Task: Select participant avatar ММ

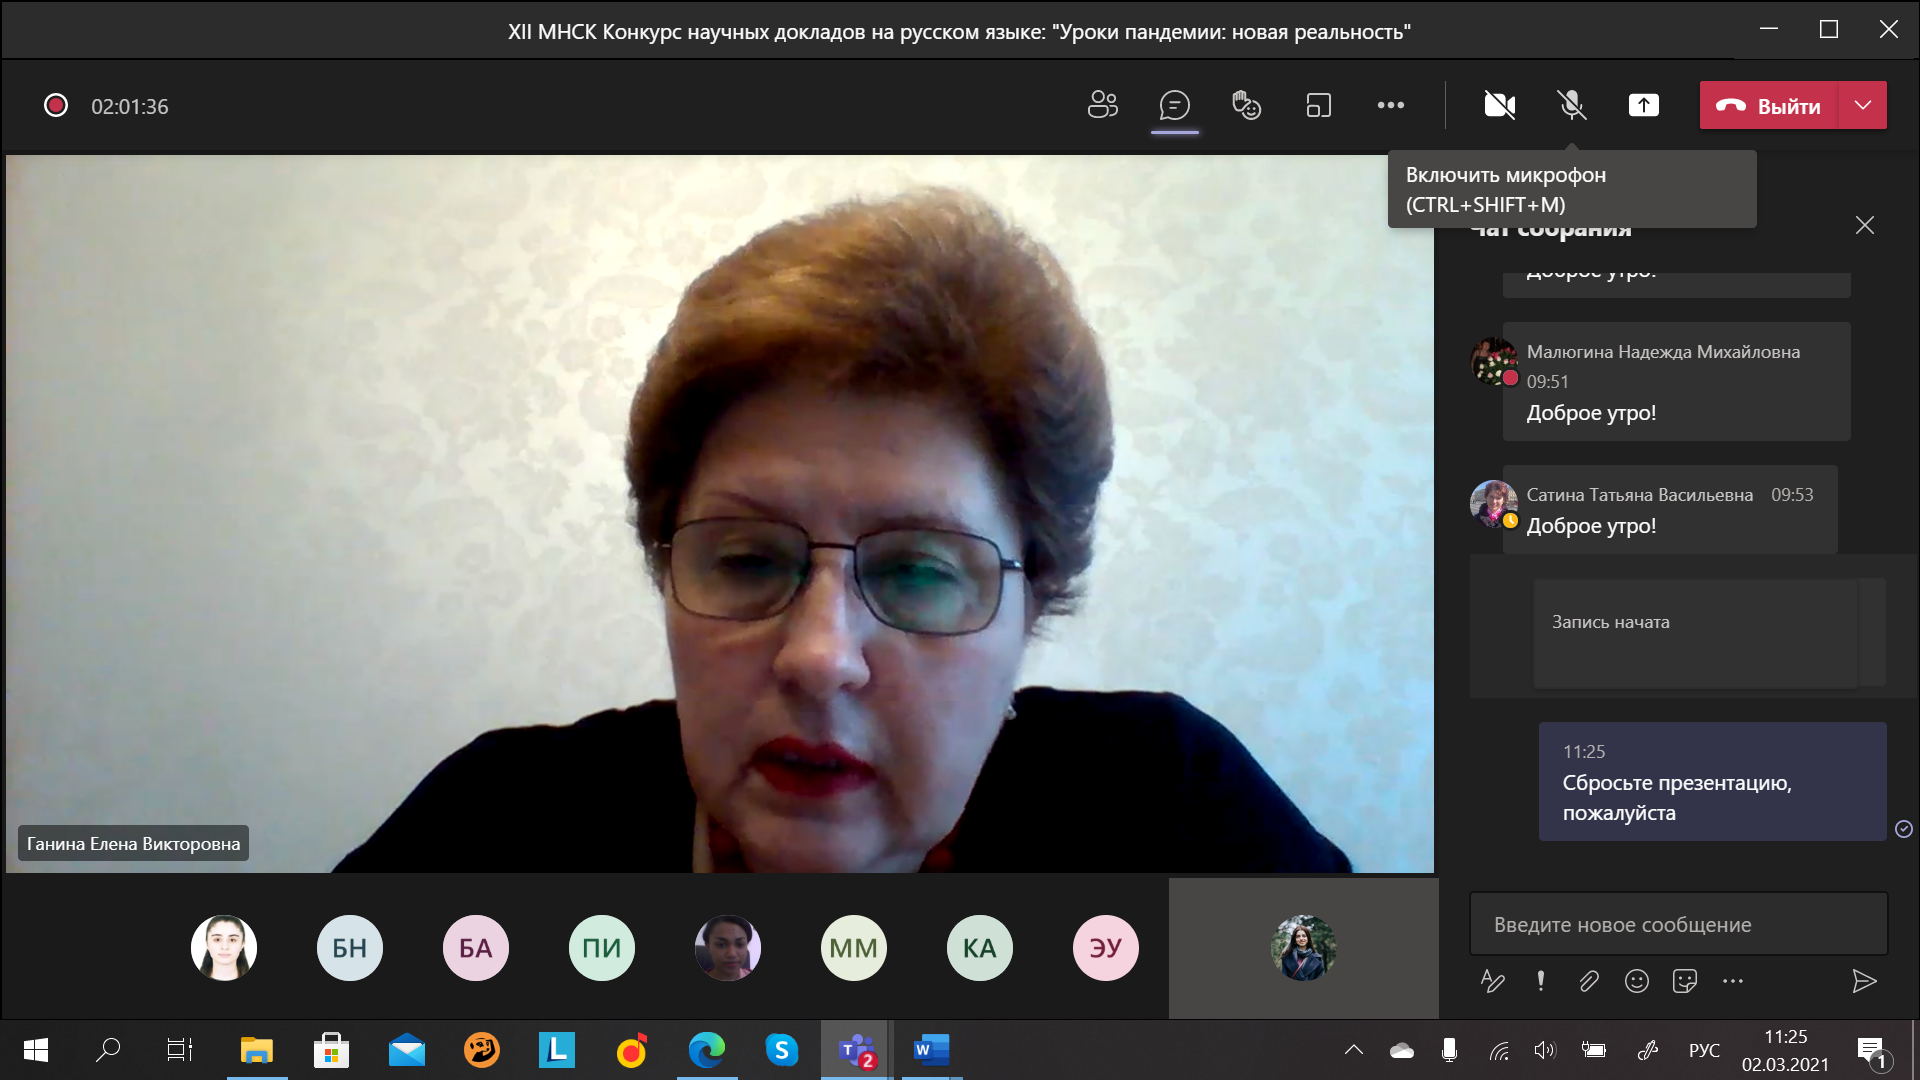Action: point(854,947)
